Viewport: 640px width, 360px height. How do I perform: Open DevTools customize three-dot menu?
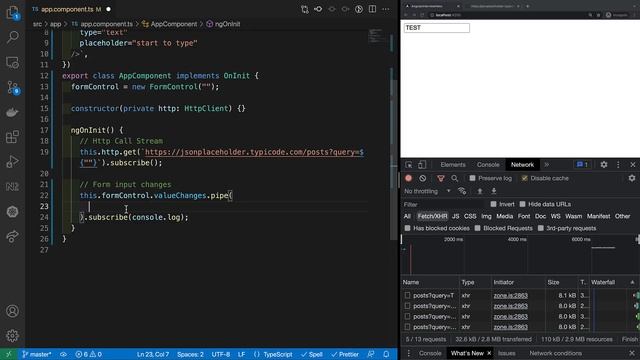(618, 164)
